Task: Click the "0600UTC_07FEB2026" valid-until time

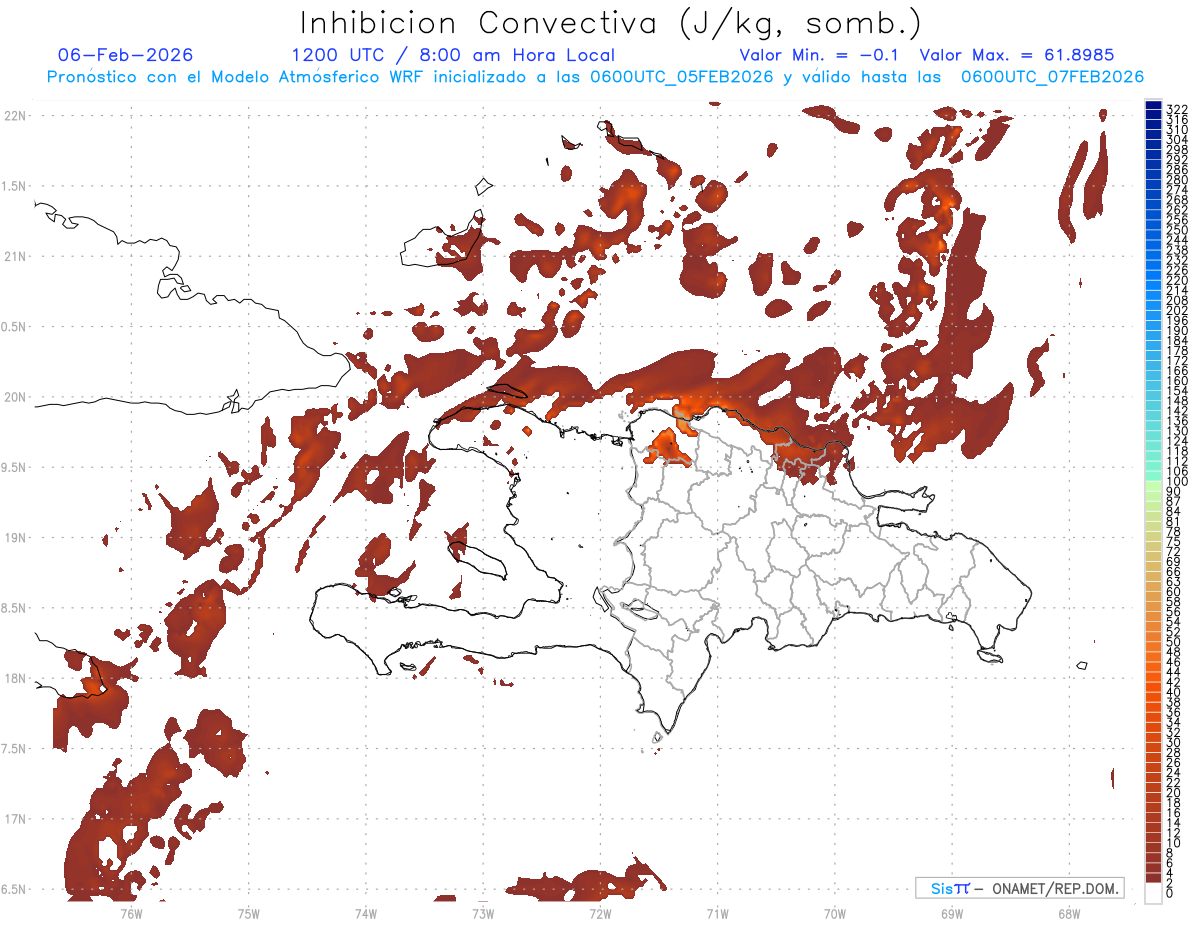Action: 1052,77
